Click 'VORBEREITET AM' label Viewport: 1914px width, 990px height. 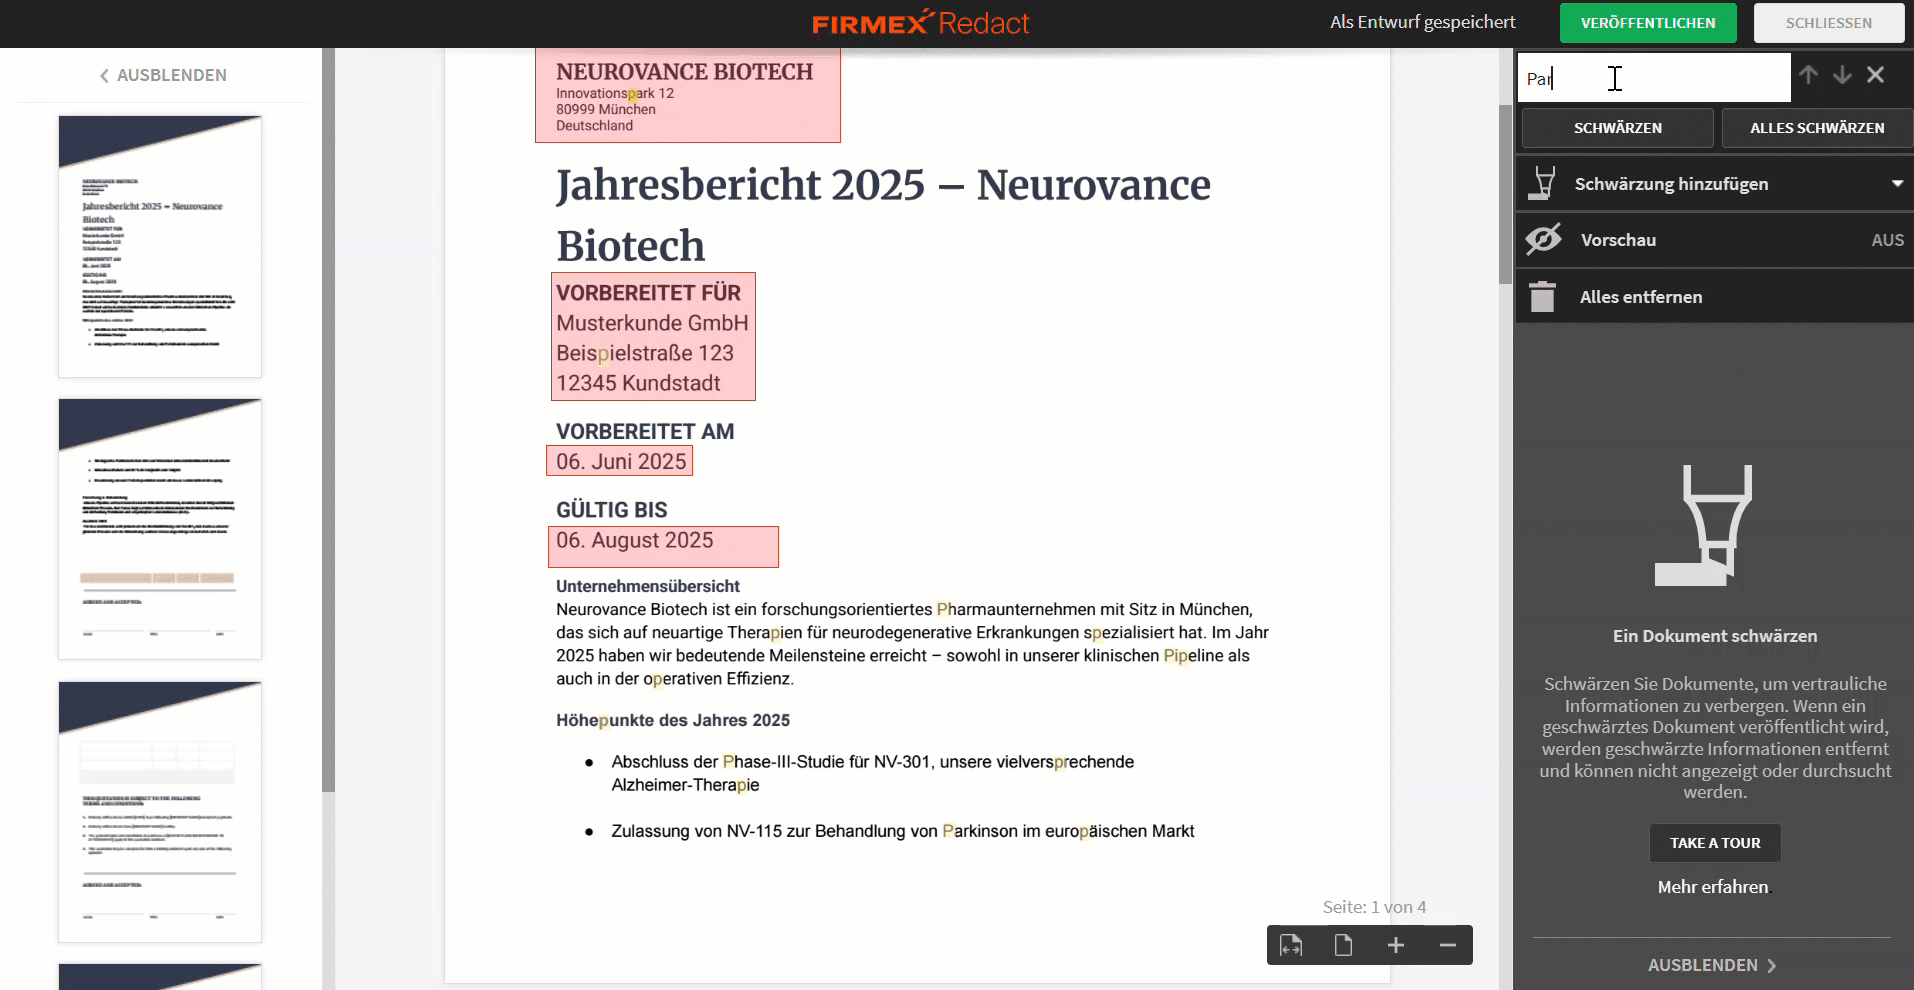(645, 432)
